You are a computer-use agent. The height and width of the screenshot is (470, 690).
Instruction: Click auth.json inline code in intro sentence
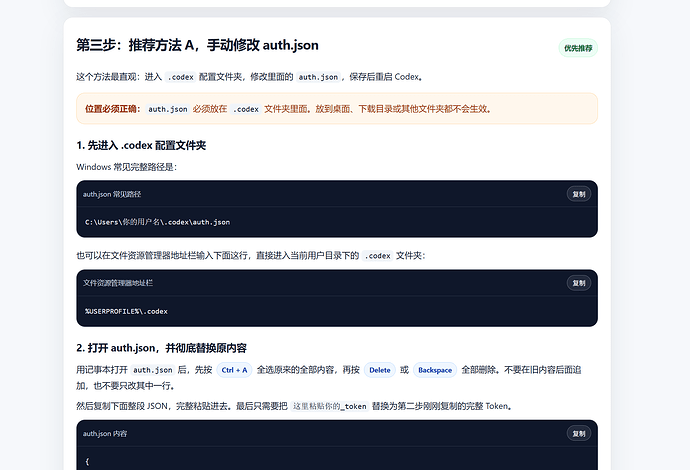coord(318,77)
